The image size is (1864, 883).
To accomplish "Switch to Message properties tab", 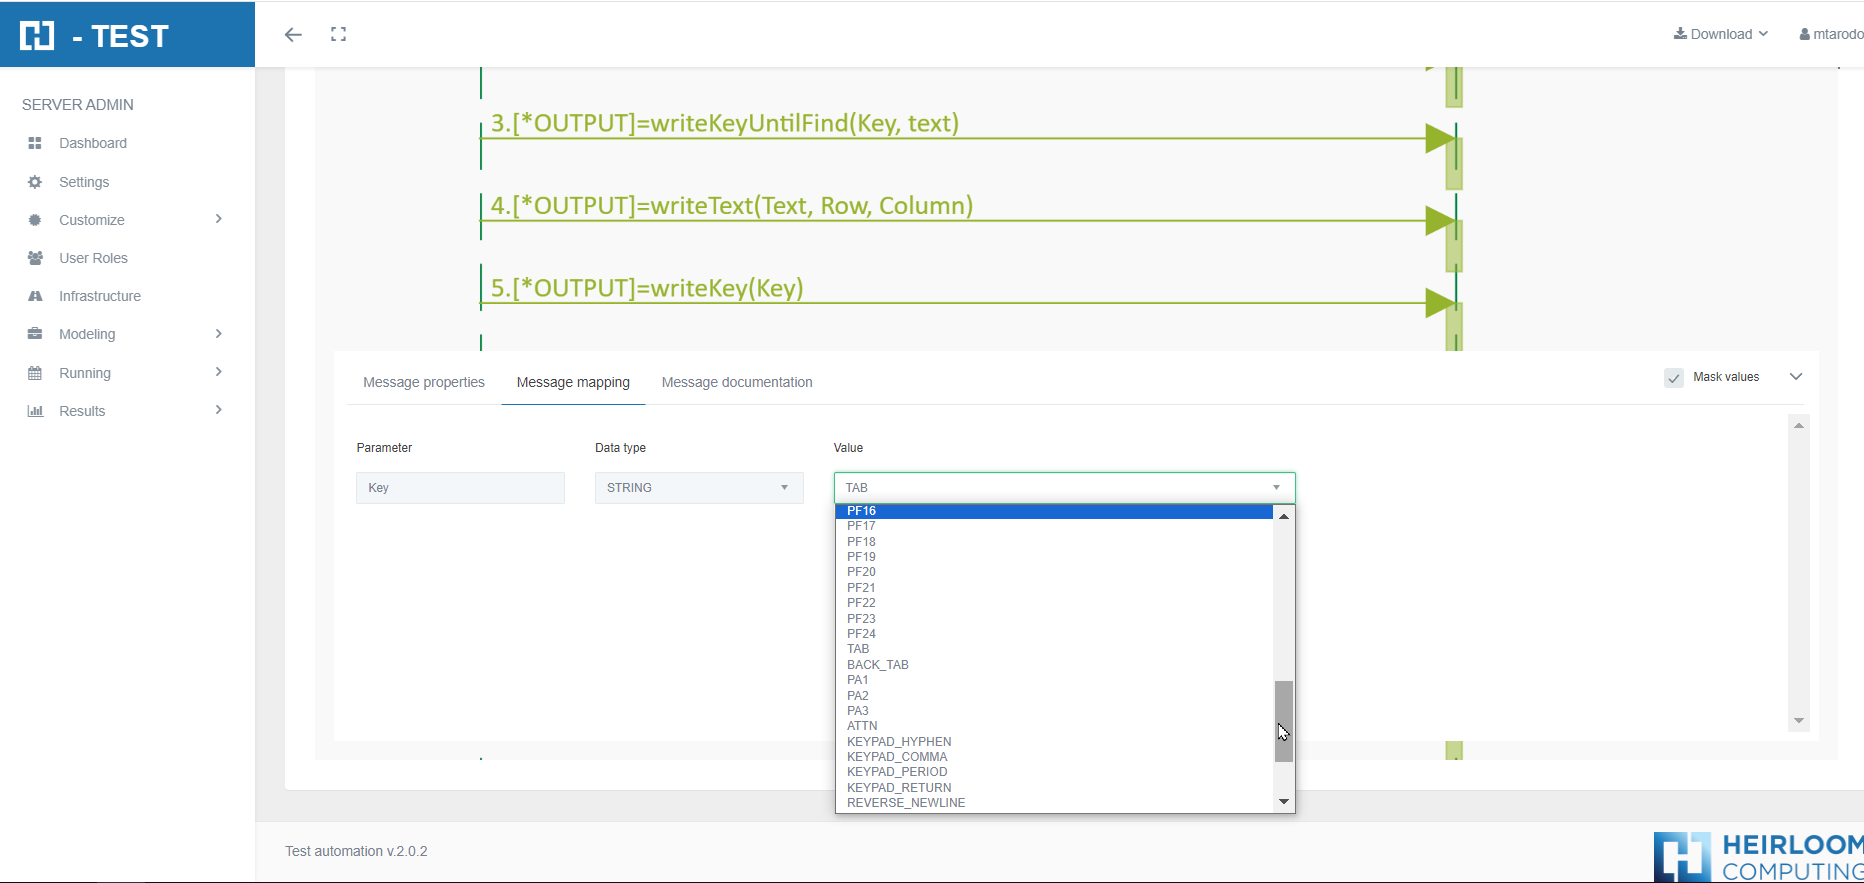I will (423, 382).
